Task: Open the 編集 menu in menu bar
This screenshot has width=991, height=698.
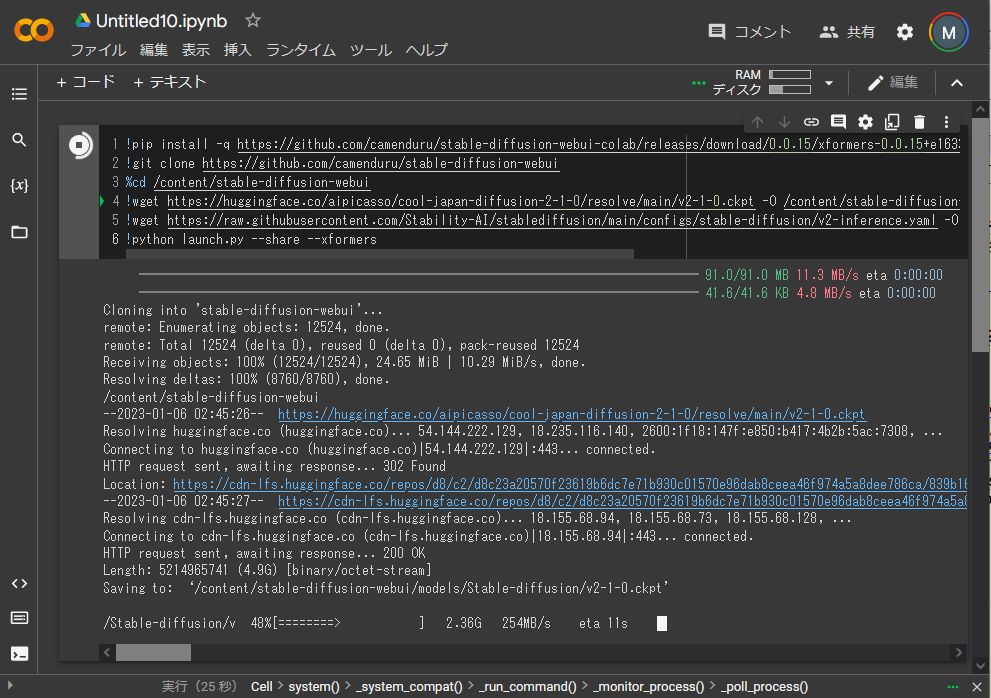Action: pyautogui.click(x=154, y=50)
